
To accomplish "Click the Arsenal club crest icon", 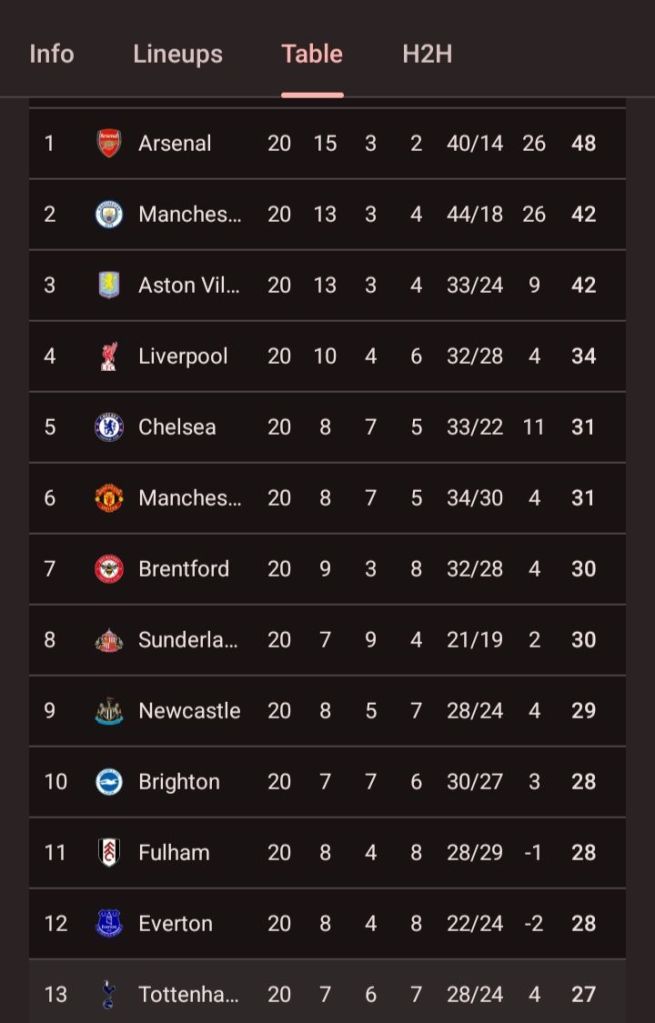I will pyautogui.click(x=109, y=143).
